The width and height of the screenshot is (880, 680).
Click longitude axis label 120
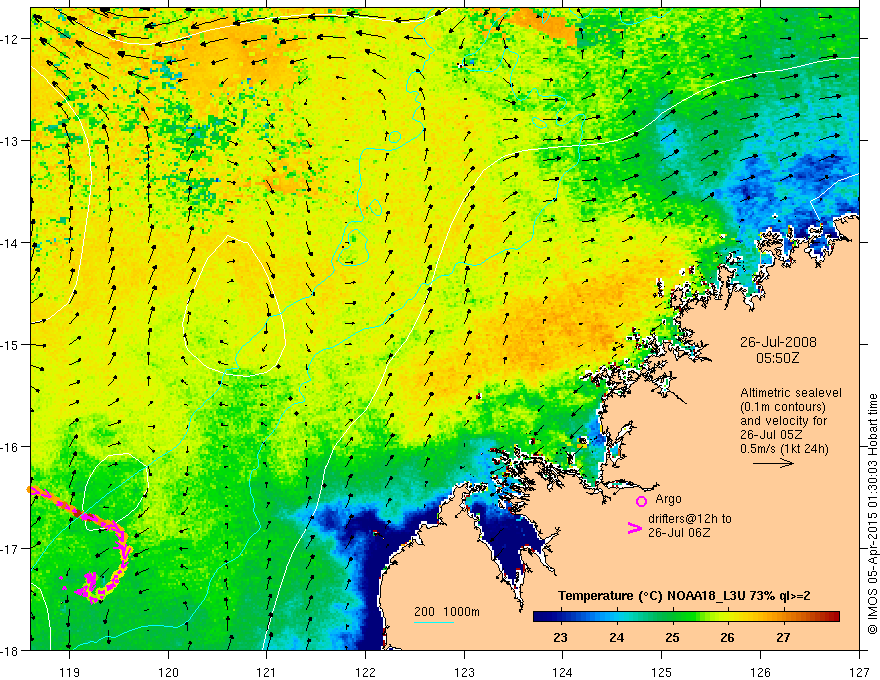pyautogui.click(x=168, y=672)
